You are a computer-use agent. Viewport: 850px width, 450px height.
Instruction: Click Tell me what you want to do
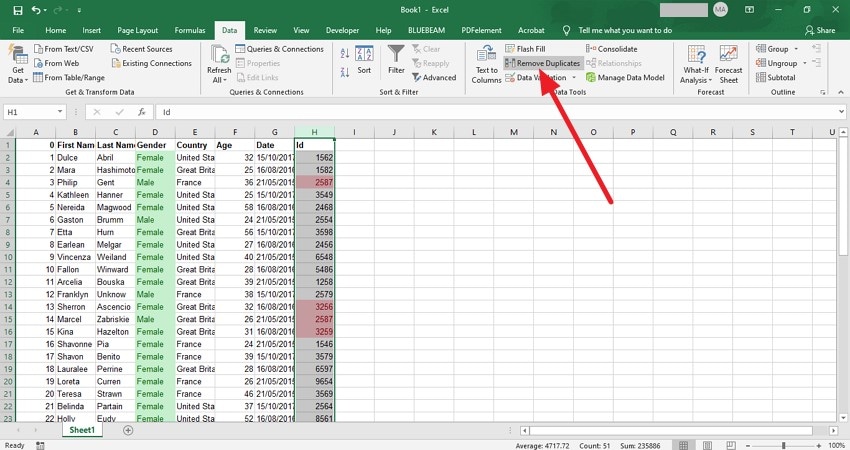click(x=625, y=30)
